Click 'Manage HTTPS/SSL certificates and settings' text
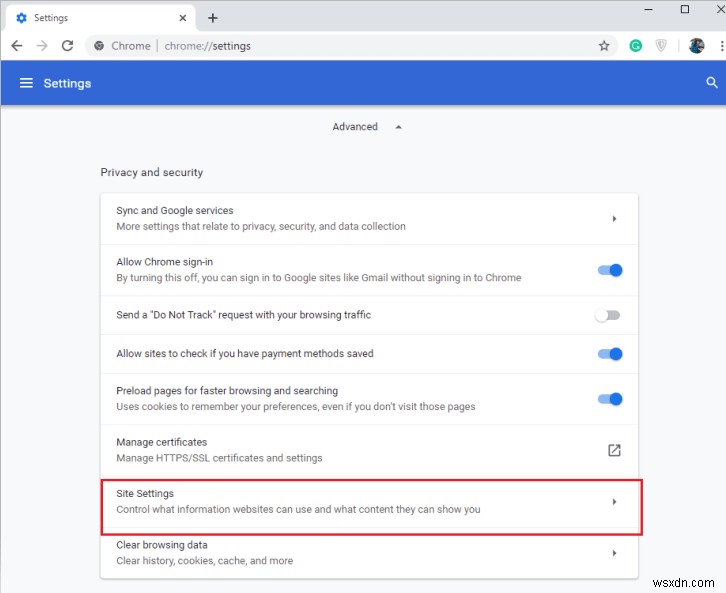Image resolution: width=726 pixels, height=593 pixels. point(219,458)
